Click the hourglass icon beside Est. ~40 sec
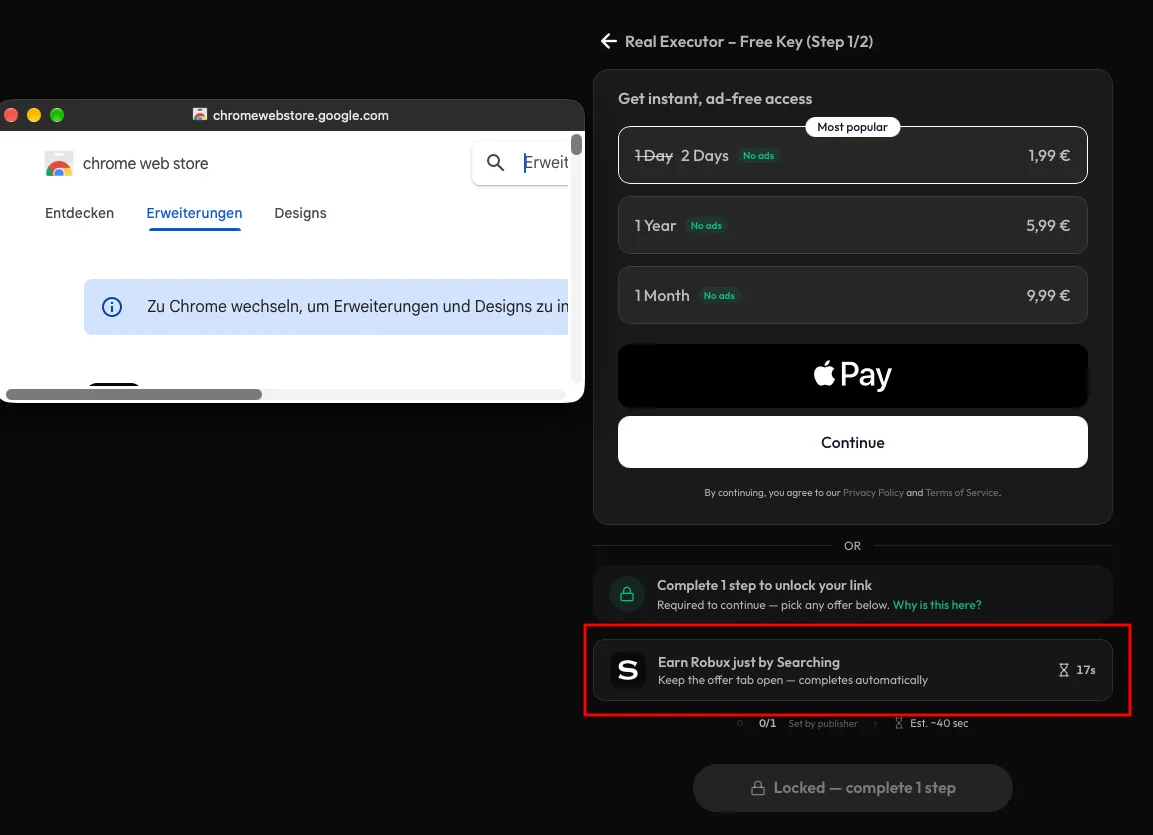The width and height of the screenshot is (1153, 835). click(899, 723)
